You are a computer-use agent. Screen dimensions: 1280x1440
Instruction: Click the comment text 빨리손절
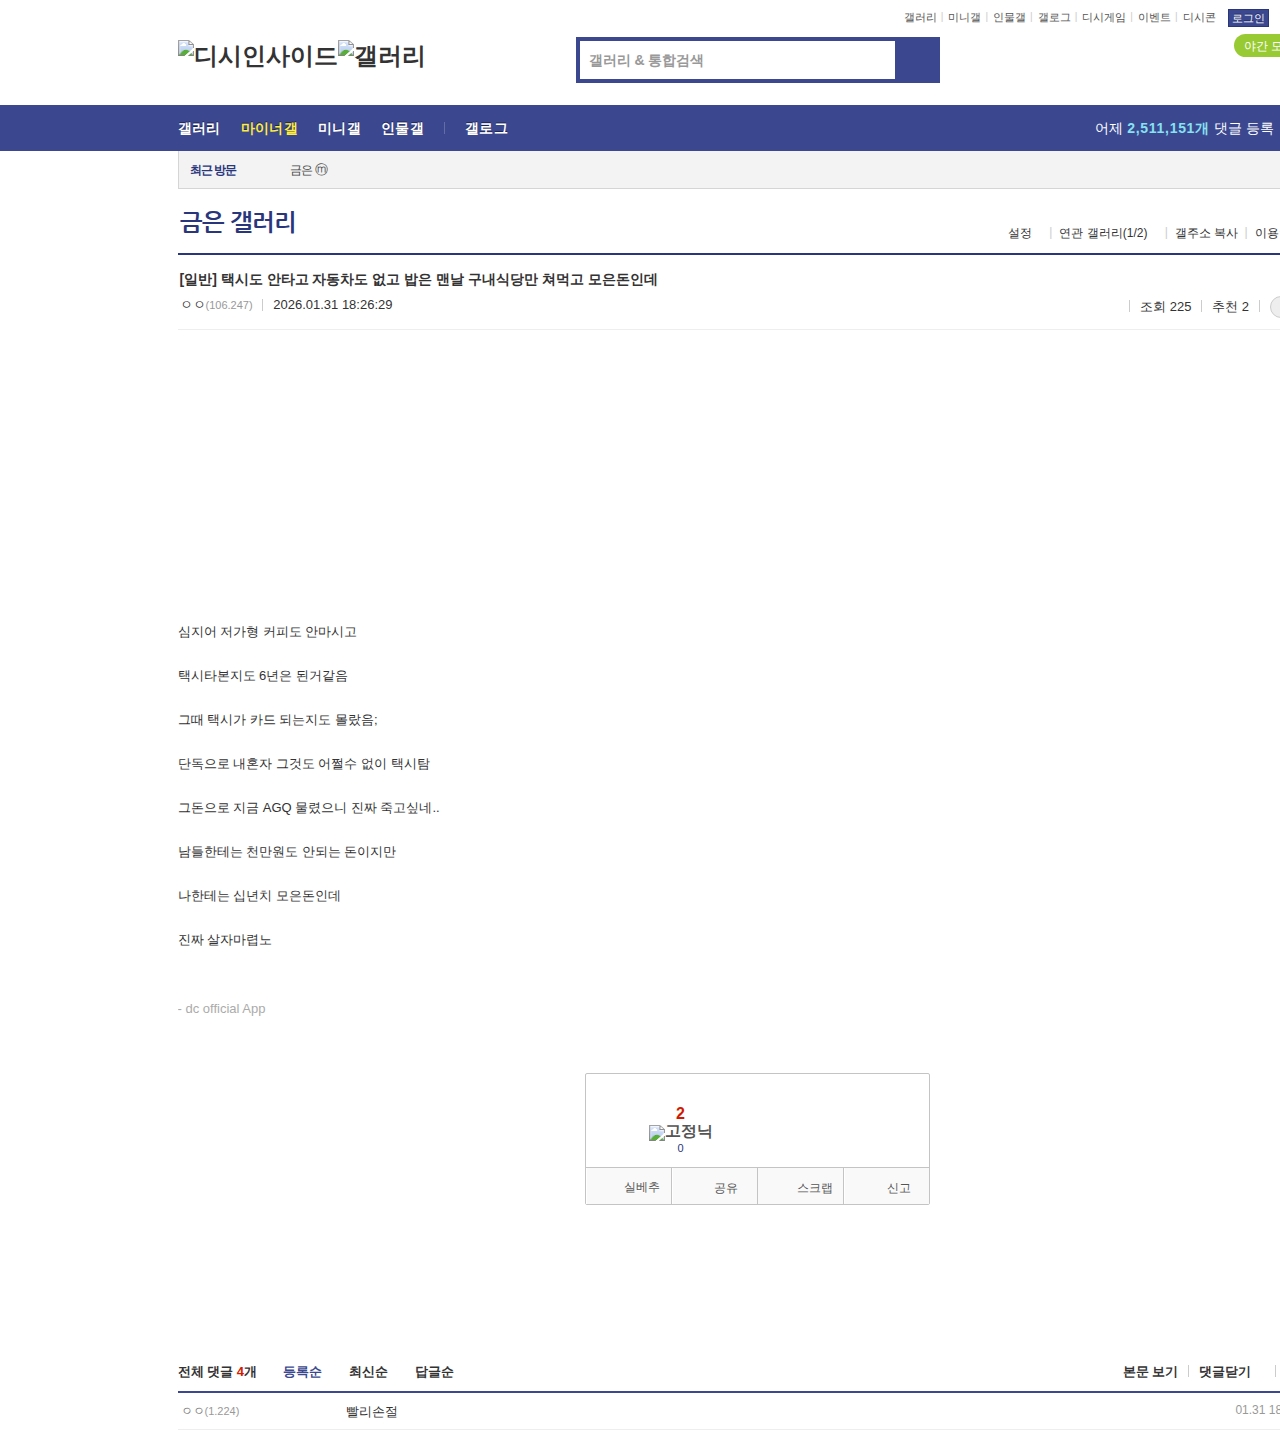point(372,1412)
